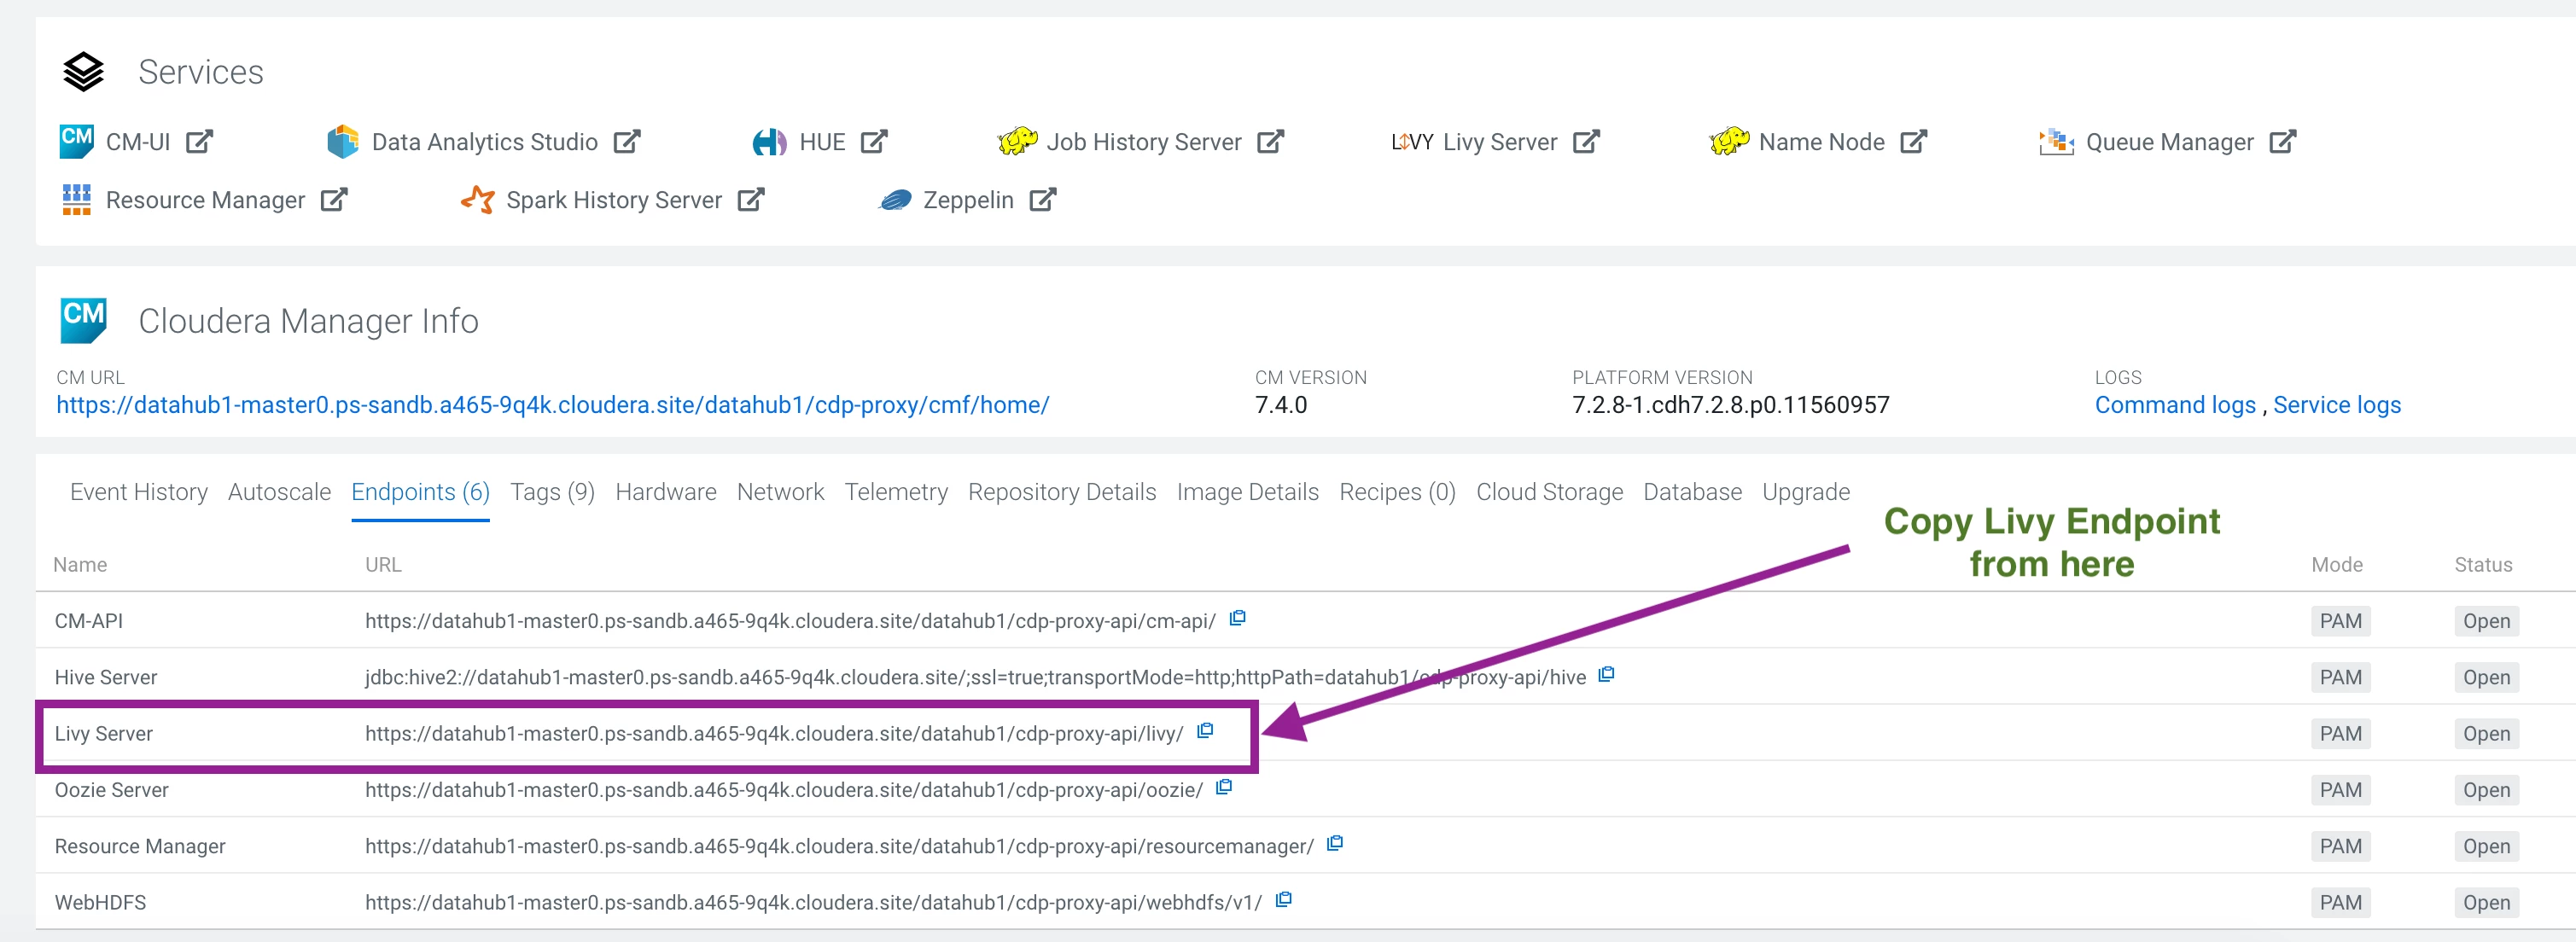Open CM-UI external link icon
The width and height of the screenshot is (2576, 942).
click(x=199, y=142)
